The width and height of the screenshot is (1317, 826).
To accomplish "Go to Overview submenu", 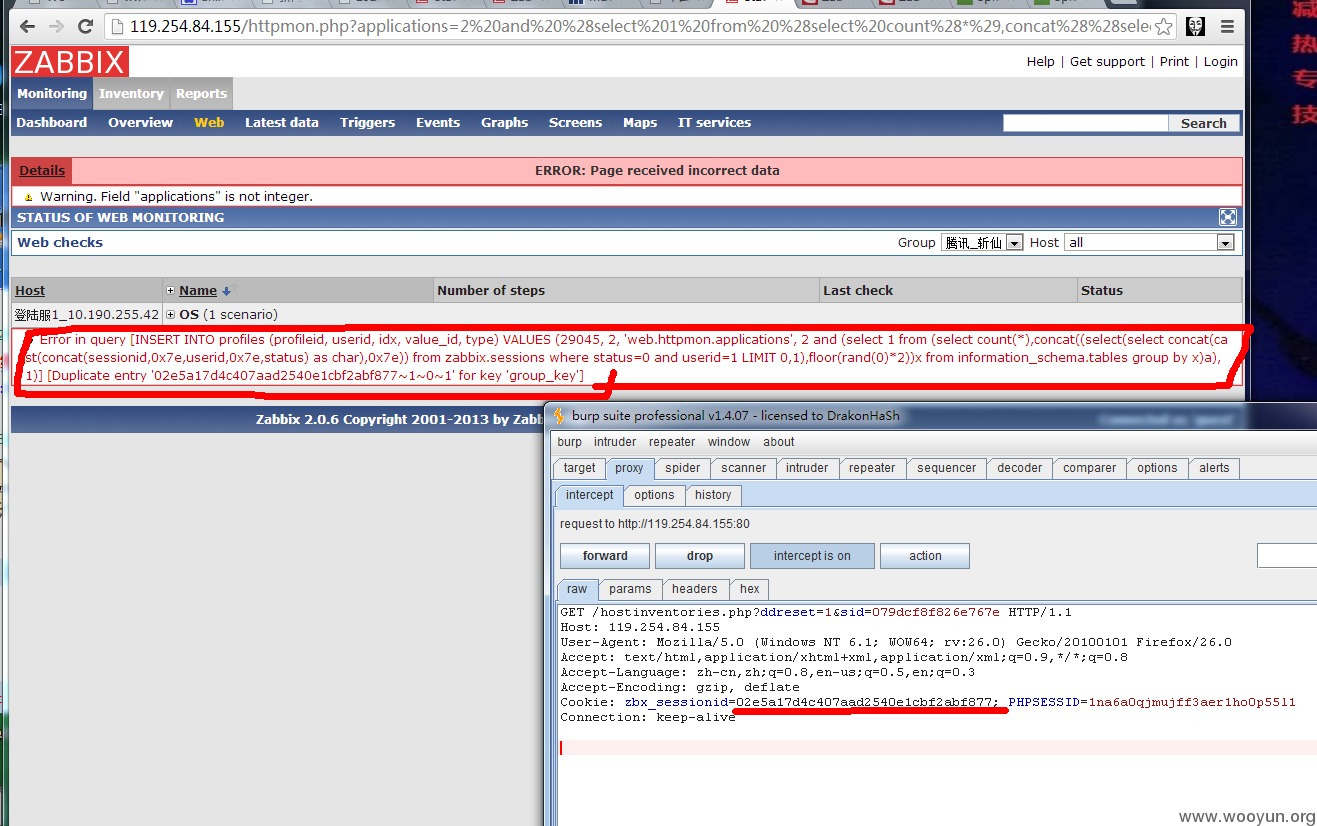I will (140, 123).
